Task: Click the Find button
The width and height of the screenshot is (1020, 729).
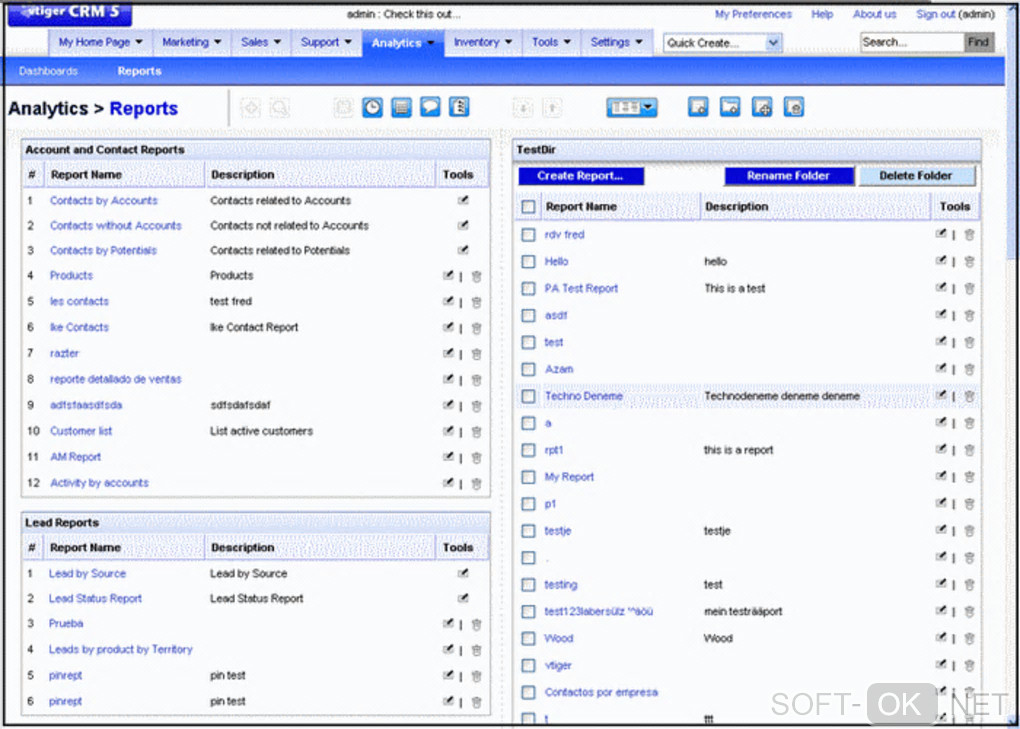Action: [978, 42]
